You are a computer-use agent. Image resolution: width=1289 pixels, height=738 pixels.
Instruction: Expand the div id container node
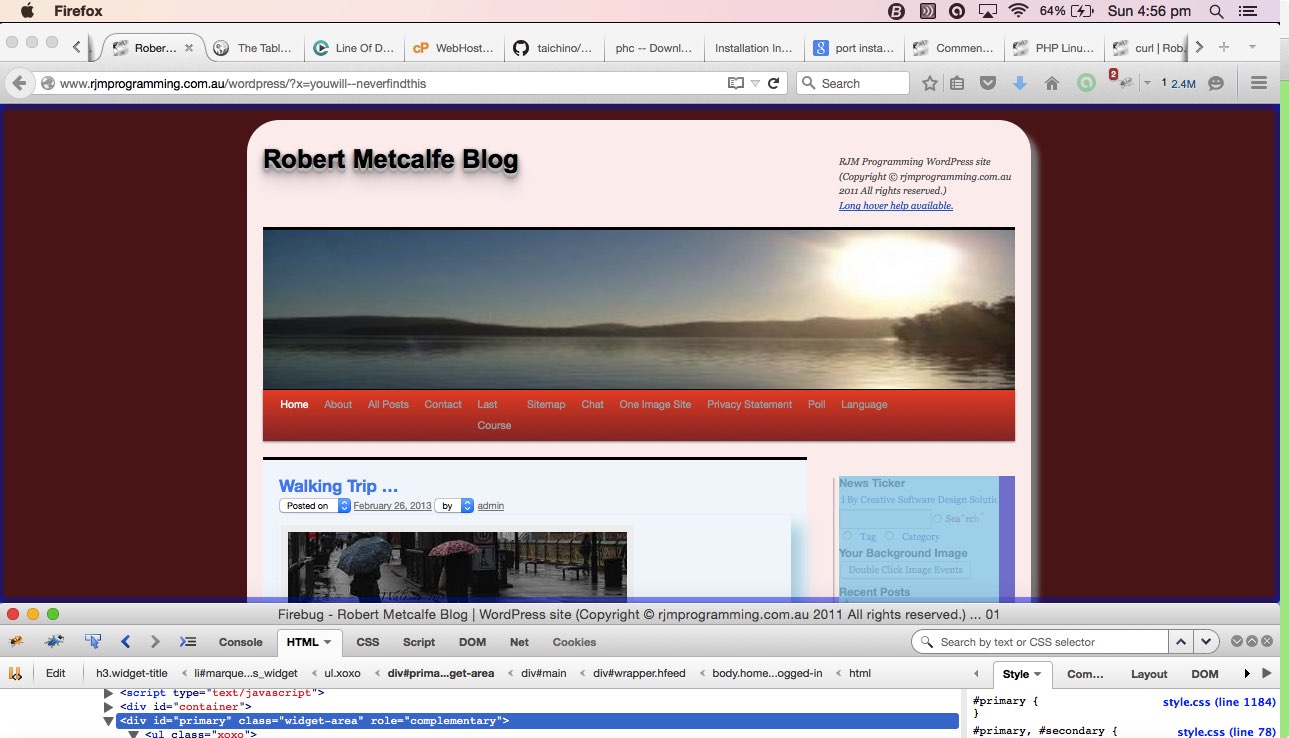109,707
